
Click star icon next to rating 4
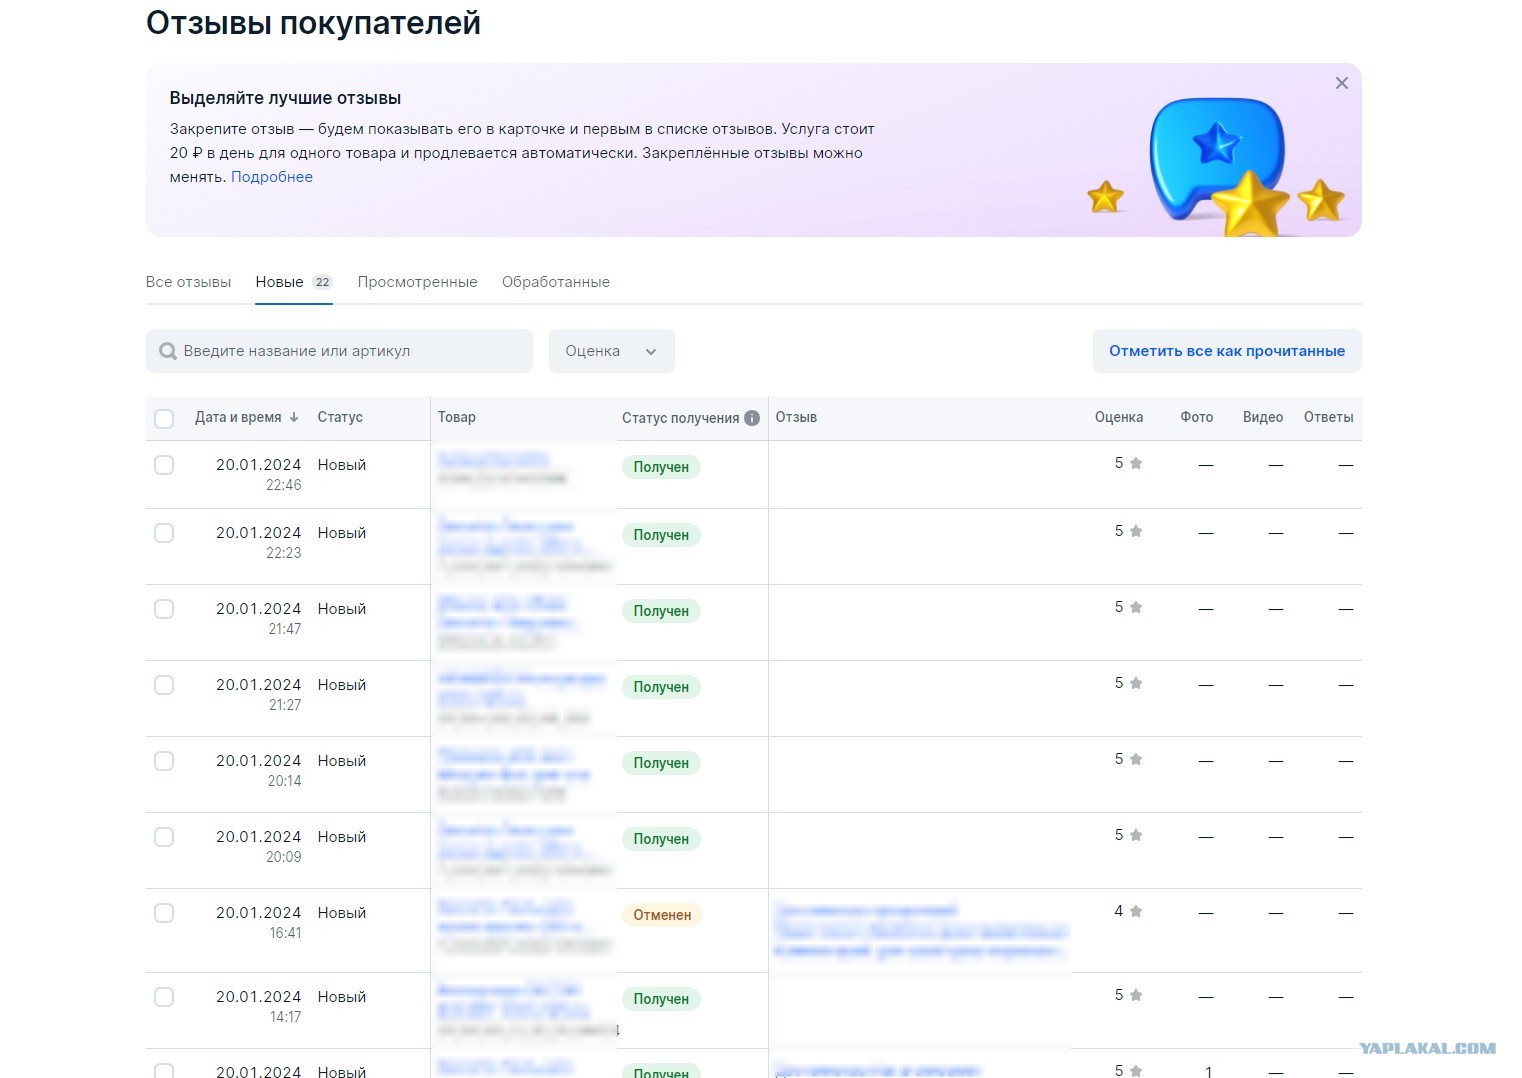click(x=1136, y=911)
